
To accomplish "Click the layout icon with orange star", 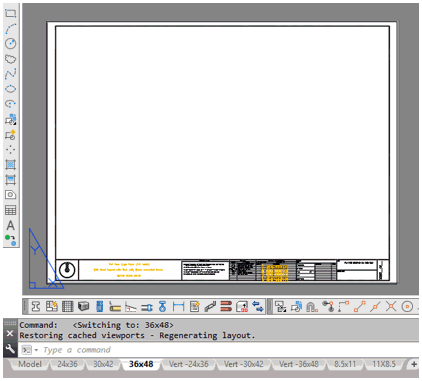I will 52,306.
